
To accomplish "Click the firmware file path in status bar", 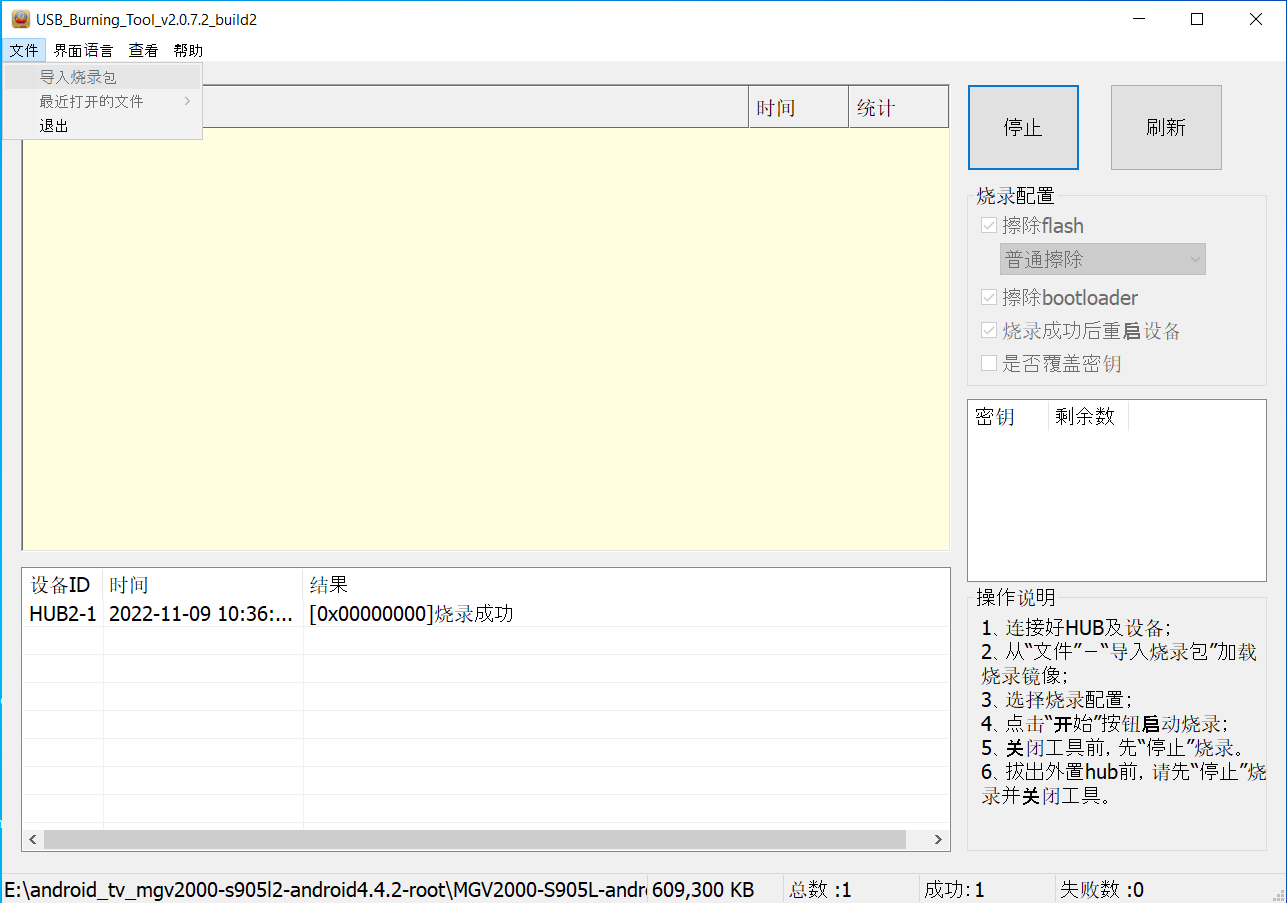I will coord(324,890).
